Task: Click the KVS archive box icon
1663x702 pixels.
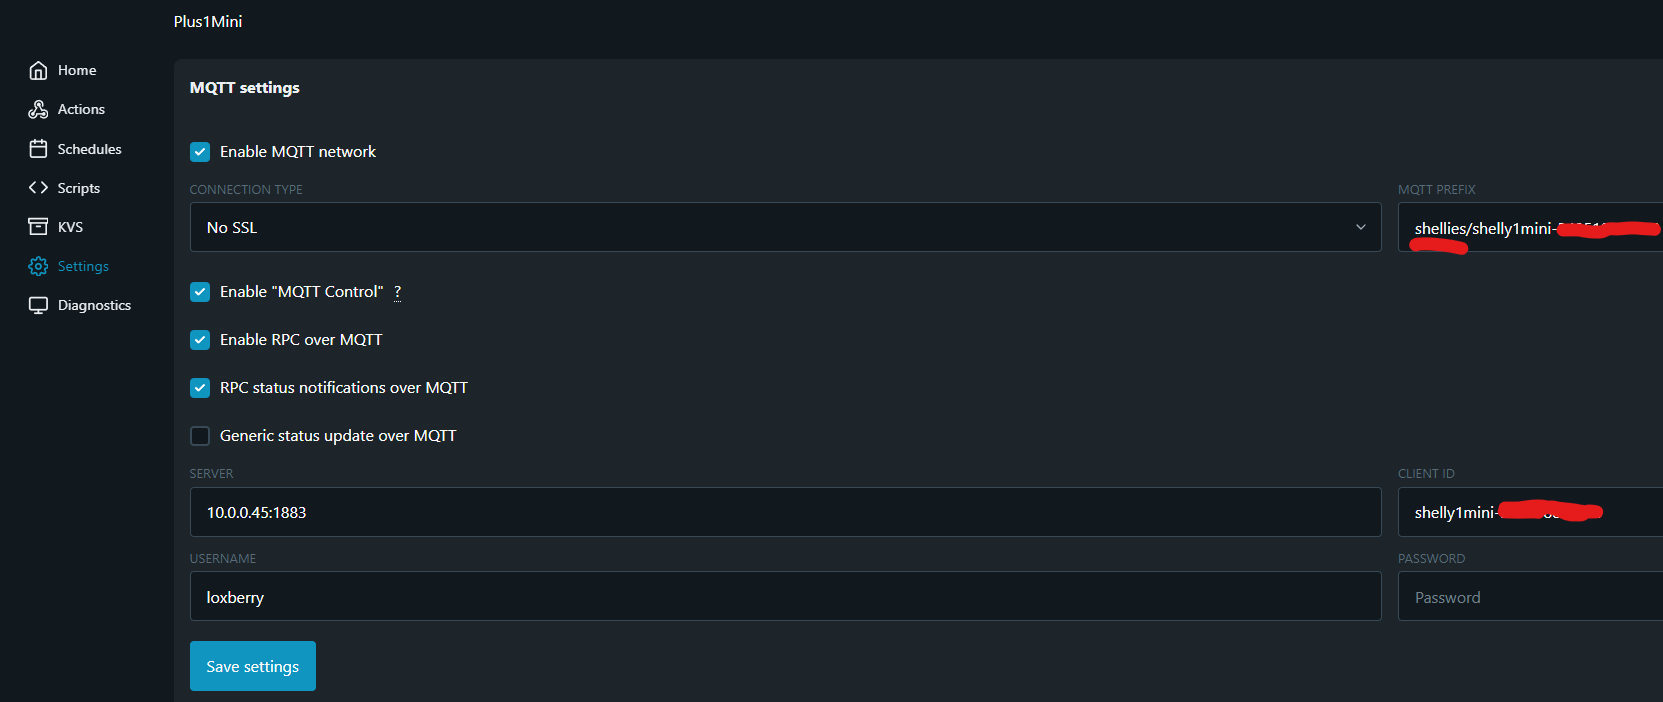Action: pos(38,227)
